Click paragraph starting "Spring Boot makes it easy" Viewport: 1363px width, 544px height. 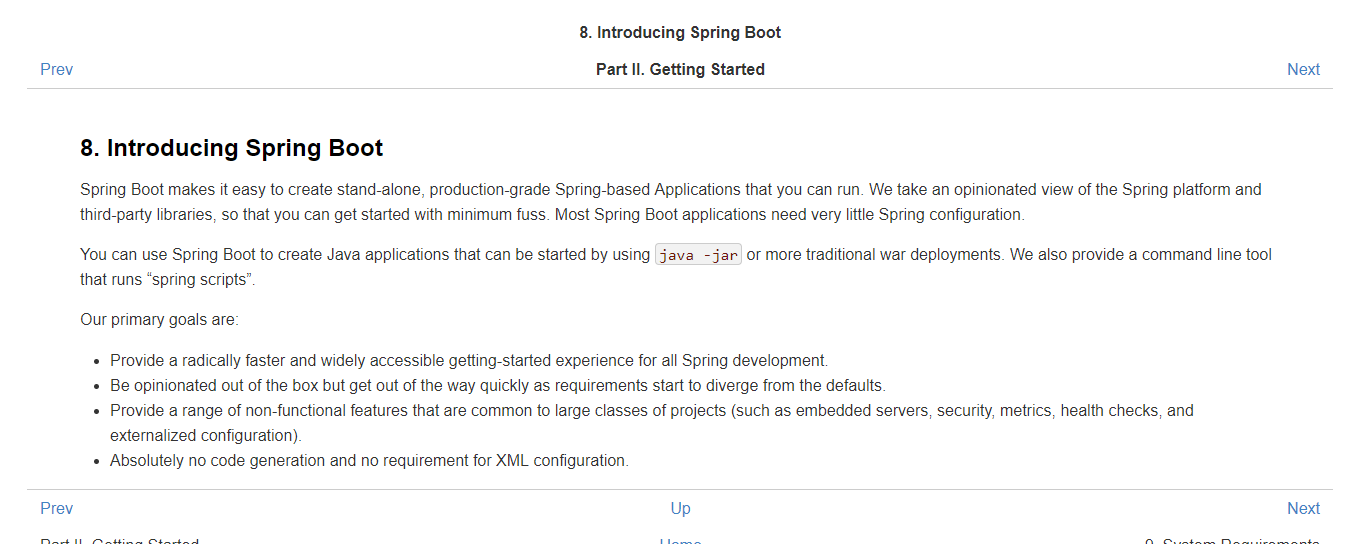click(671, 202)
